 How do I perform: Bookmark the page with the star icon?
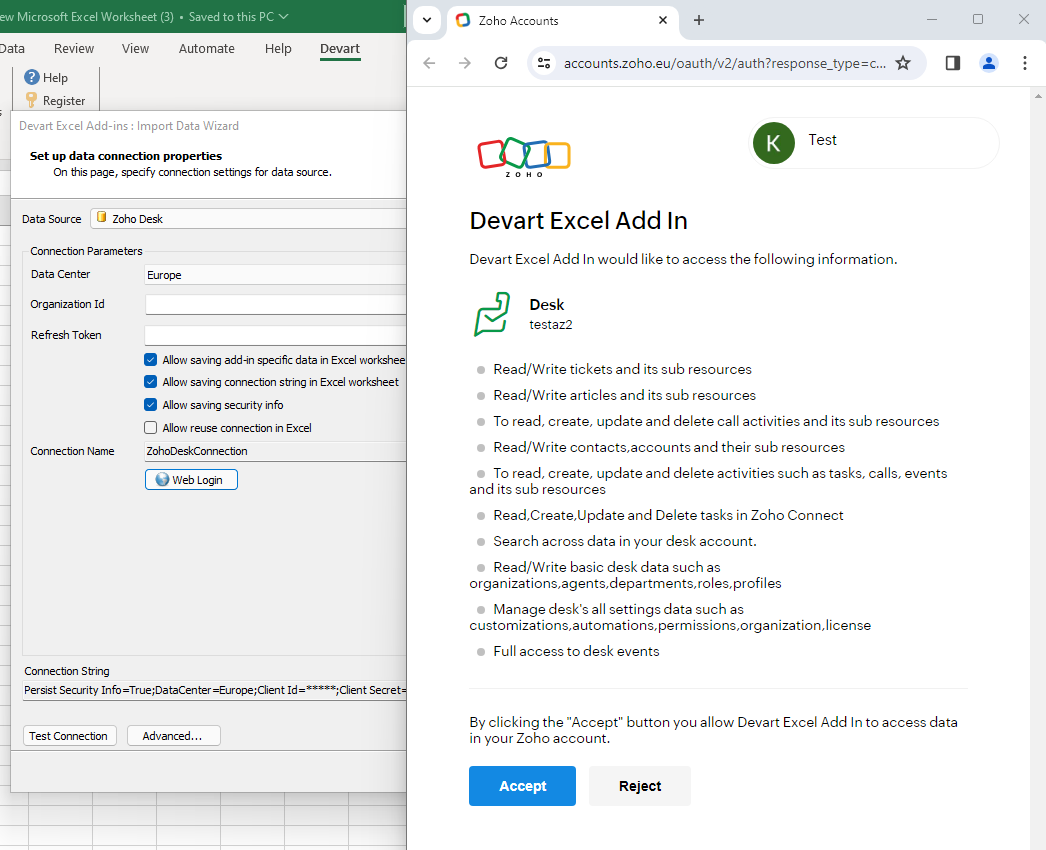click(903, 62)
